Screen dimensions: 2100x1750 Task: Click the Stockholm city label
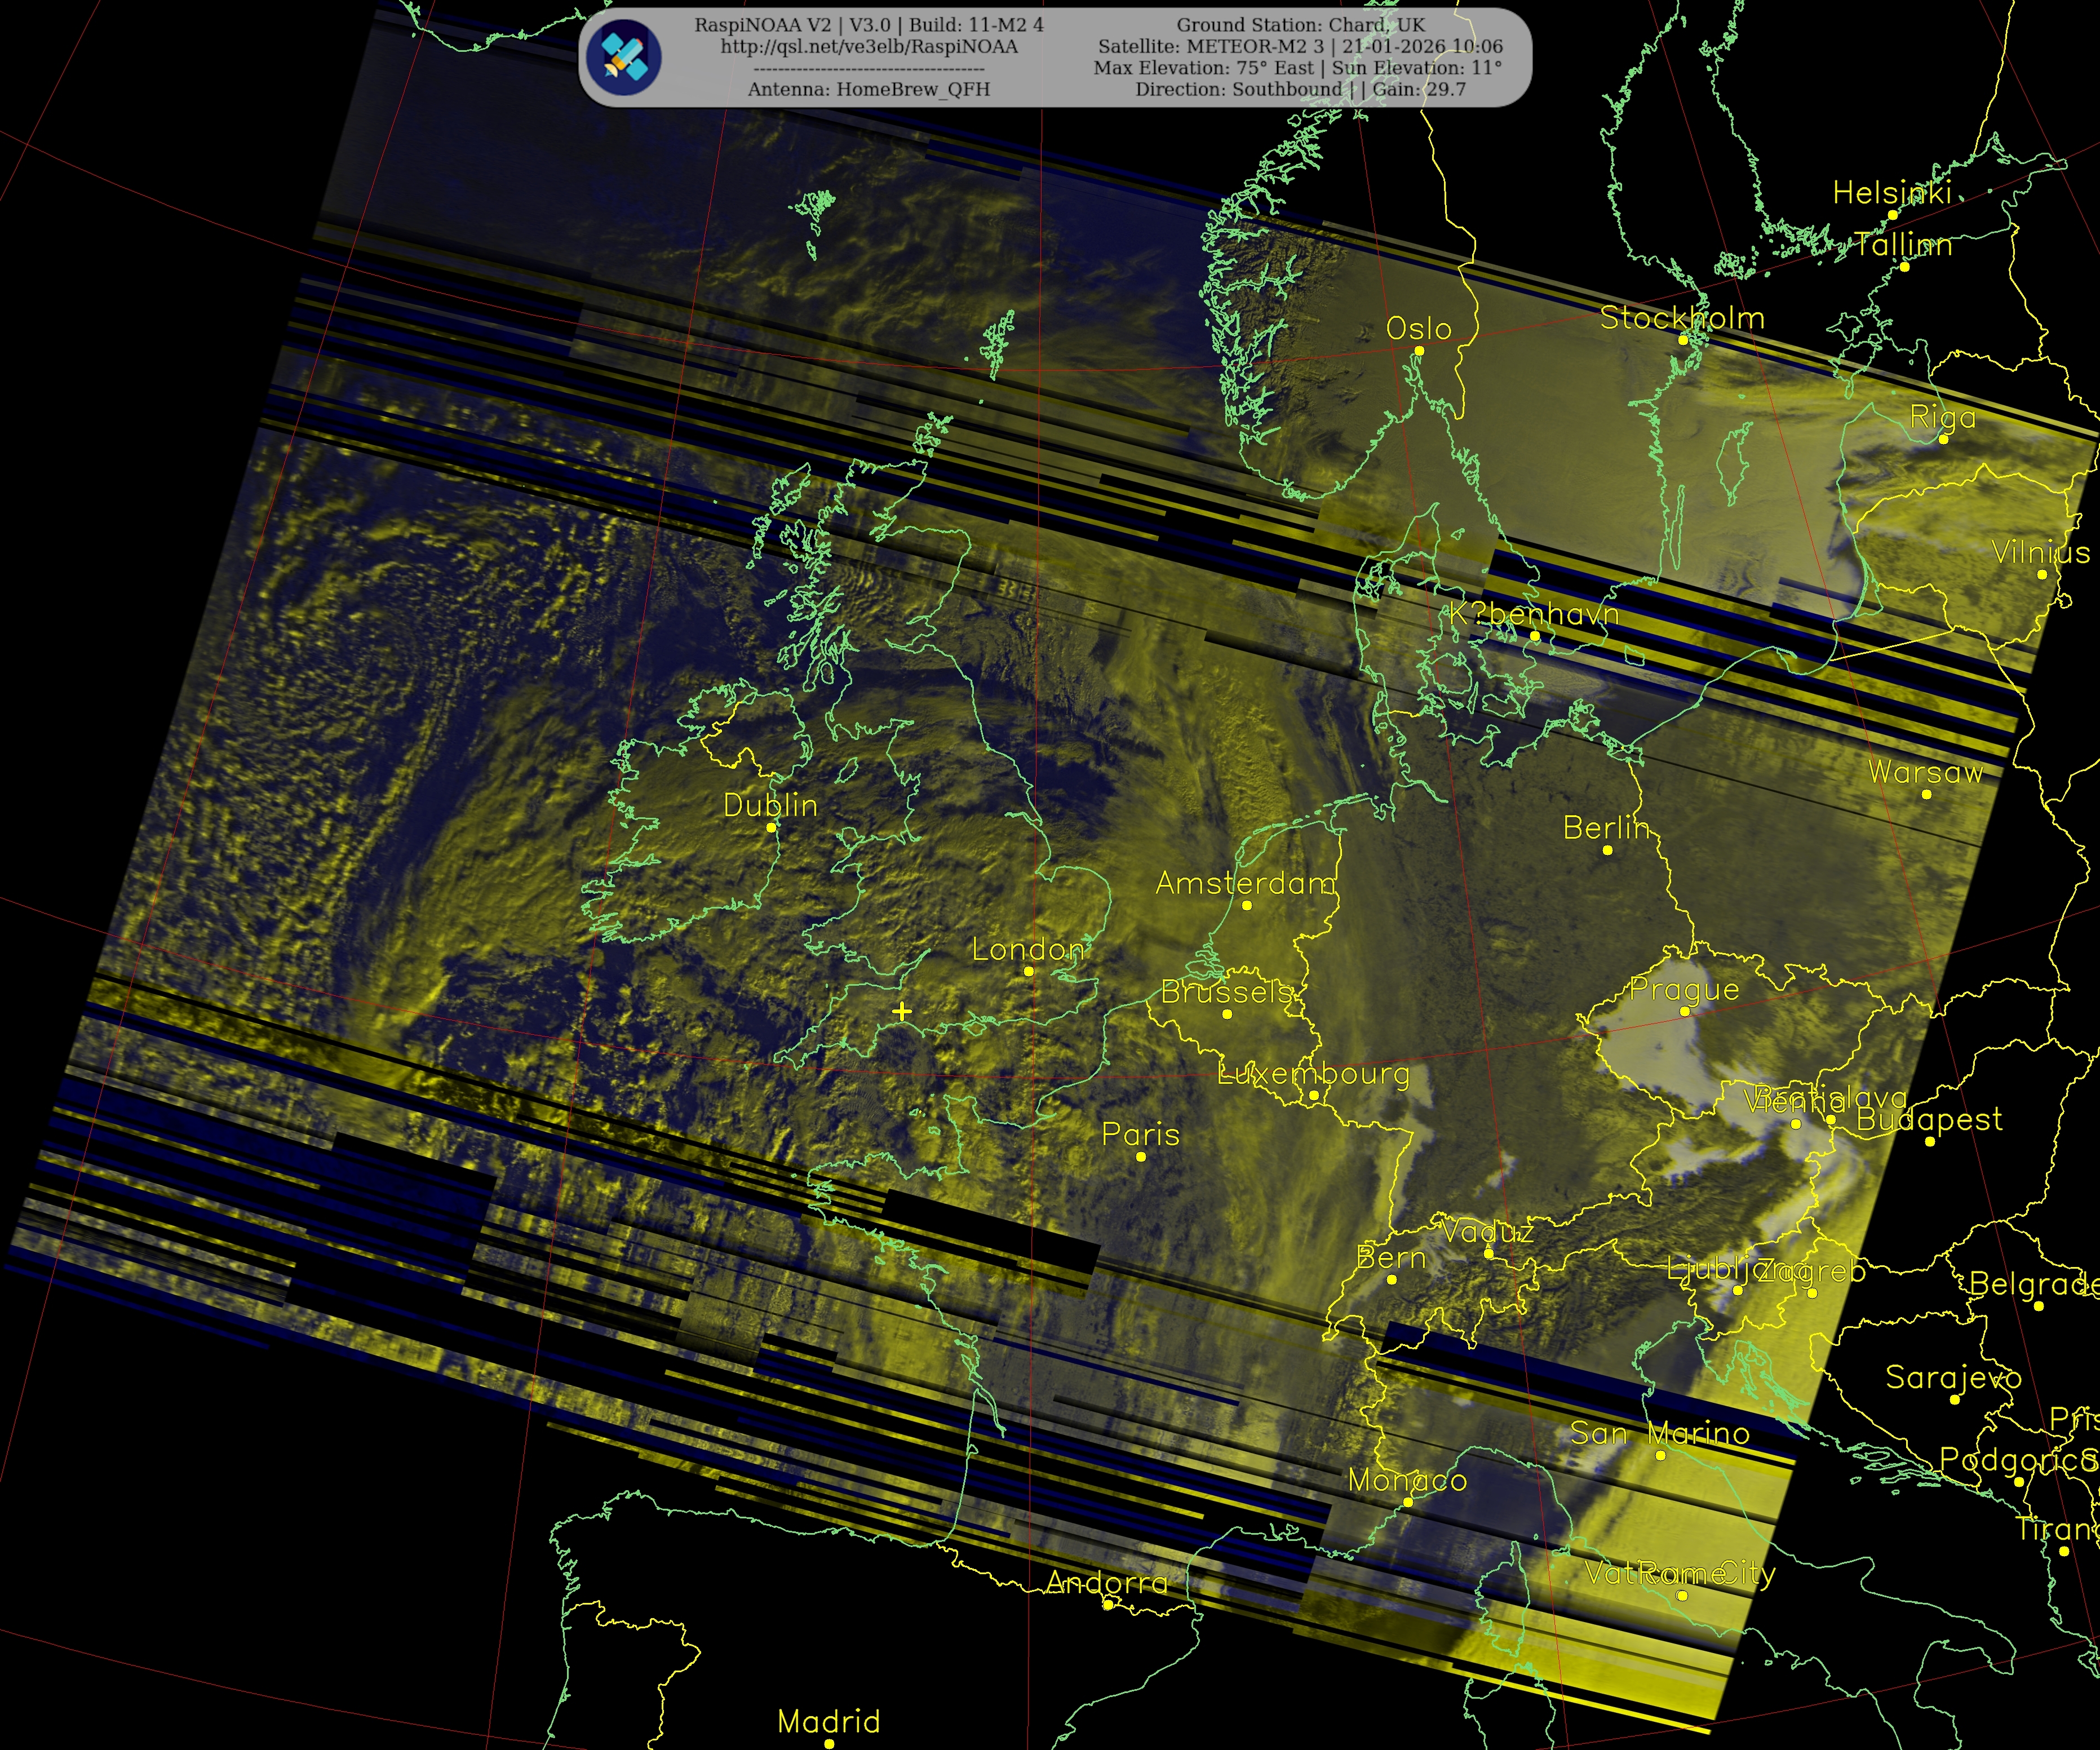(x=1682, y=318)
